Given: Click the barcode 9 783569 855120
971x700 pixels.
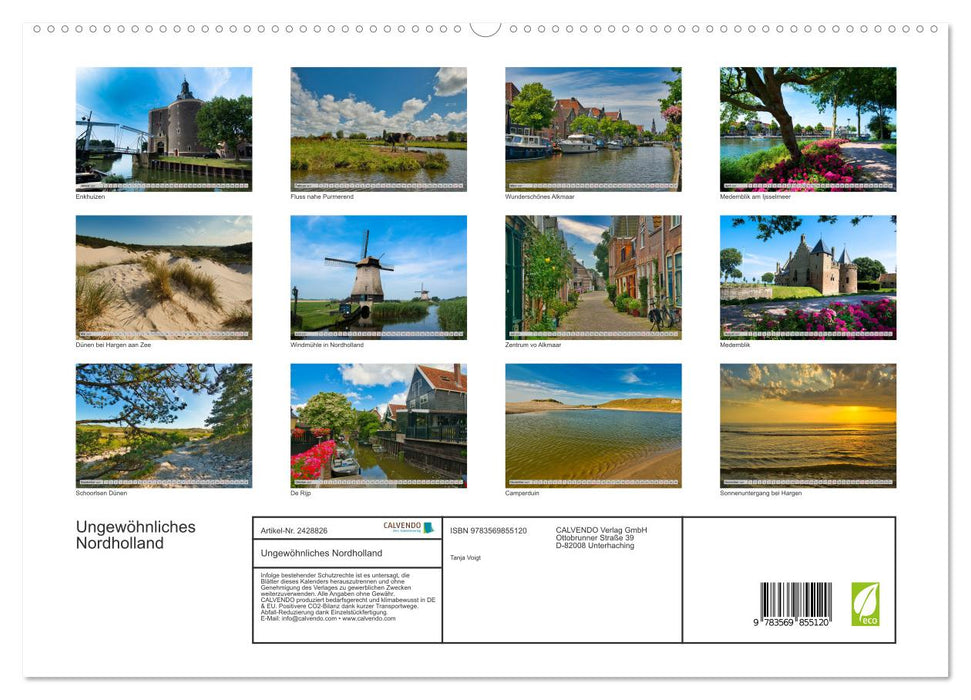Looking at the screenshot, I should pyautogui.click(x=792, y=605).
